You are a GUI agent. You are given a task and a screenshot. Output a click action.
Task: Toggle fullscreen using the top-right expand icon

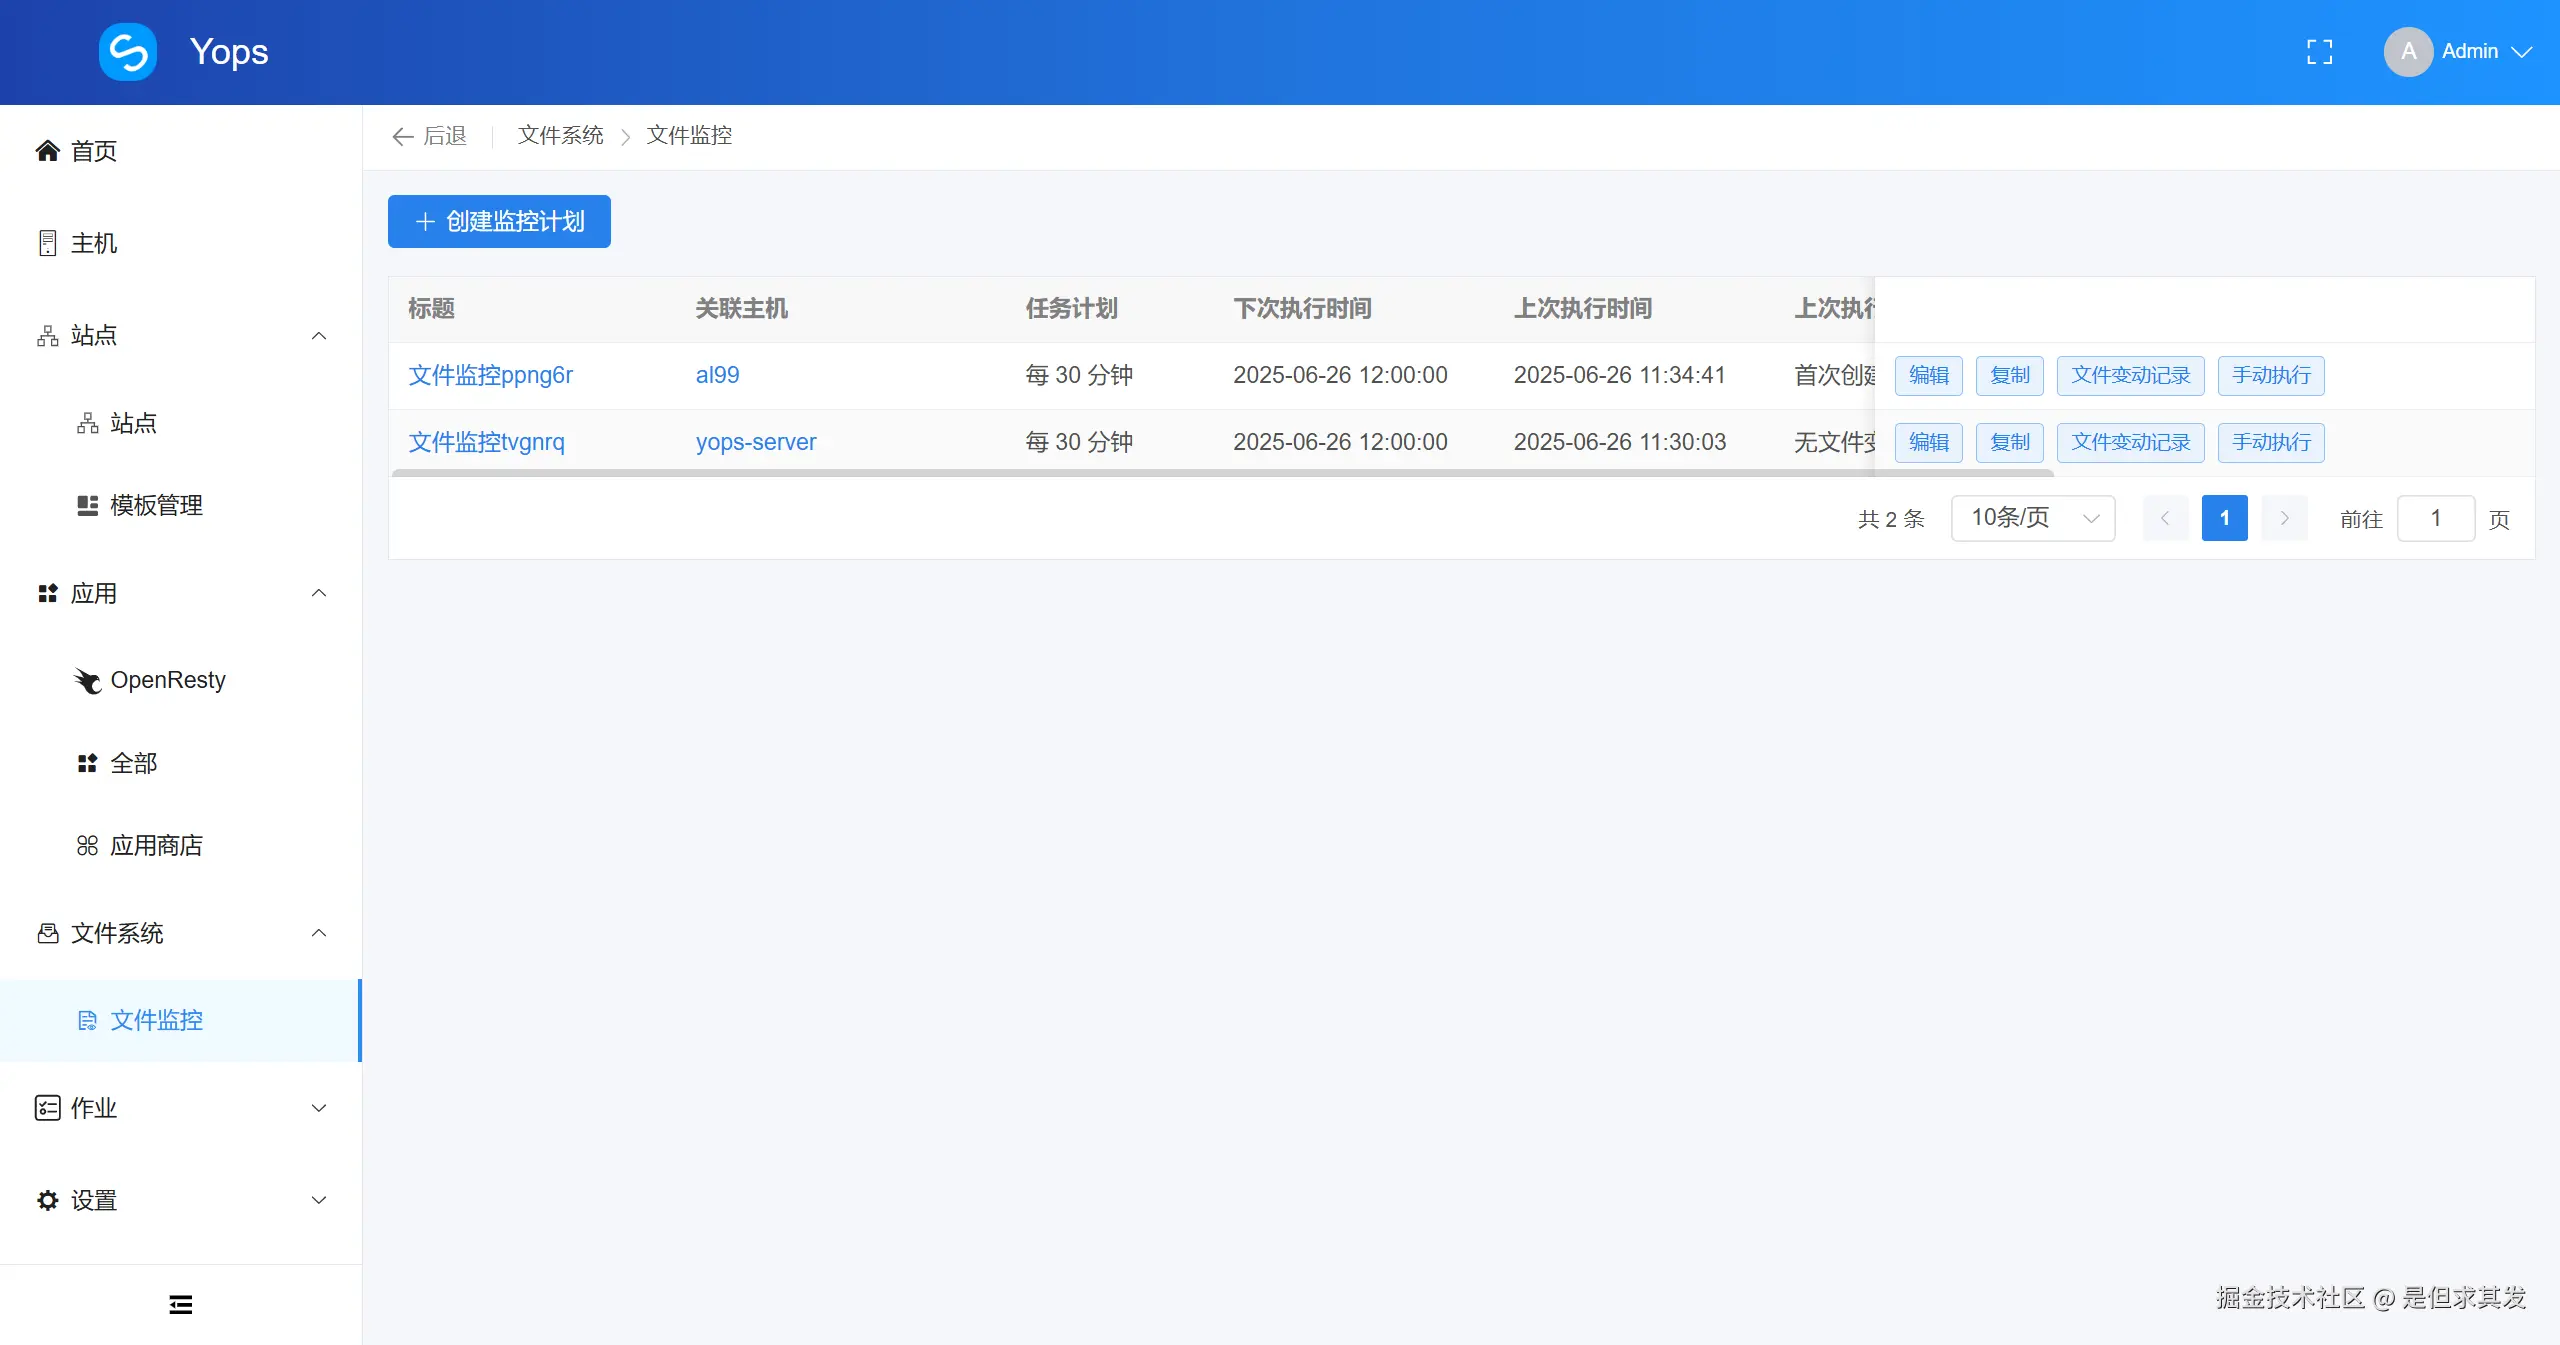click(2318, 51)
